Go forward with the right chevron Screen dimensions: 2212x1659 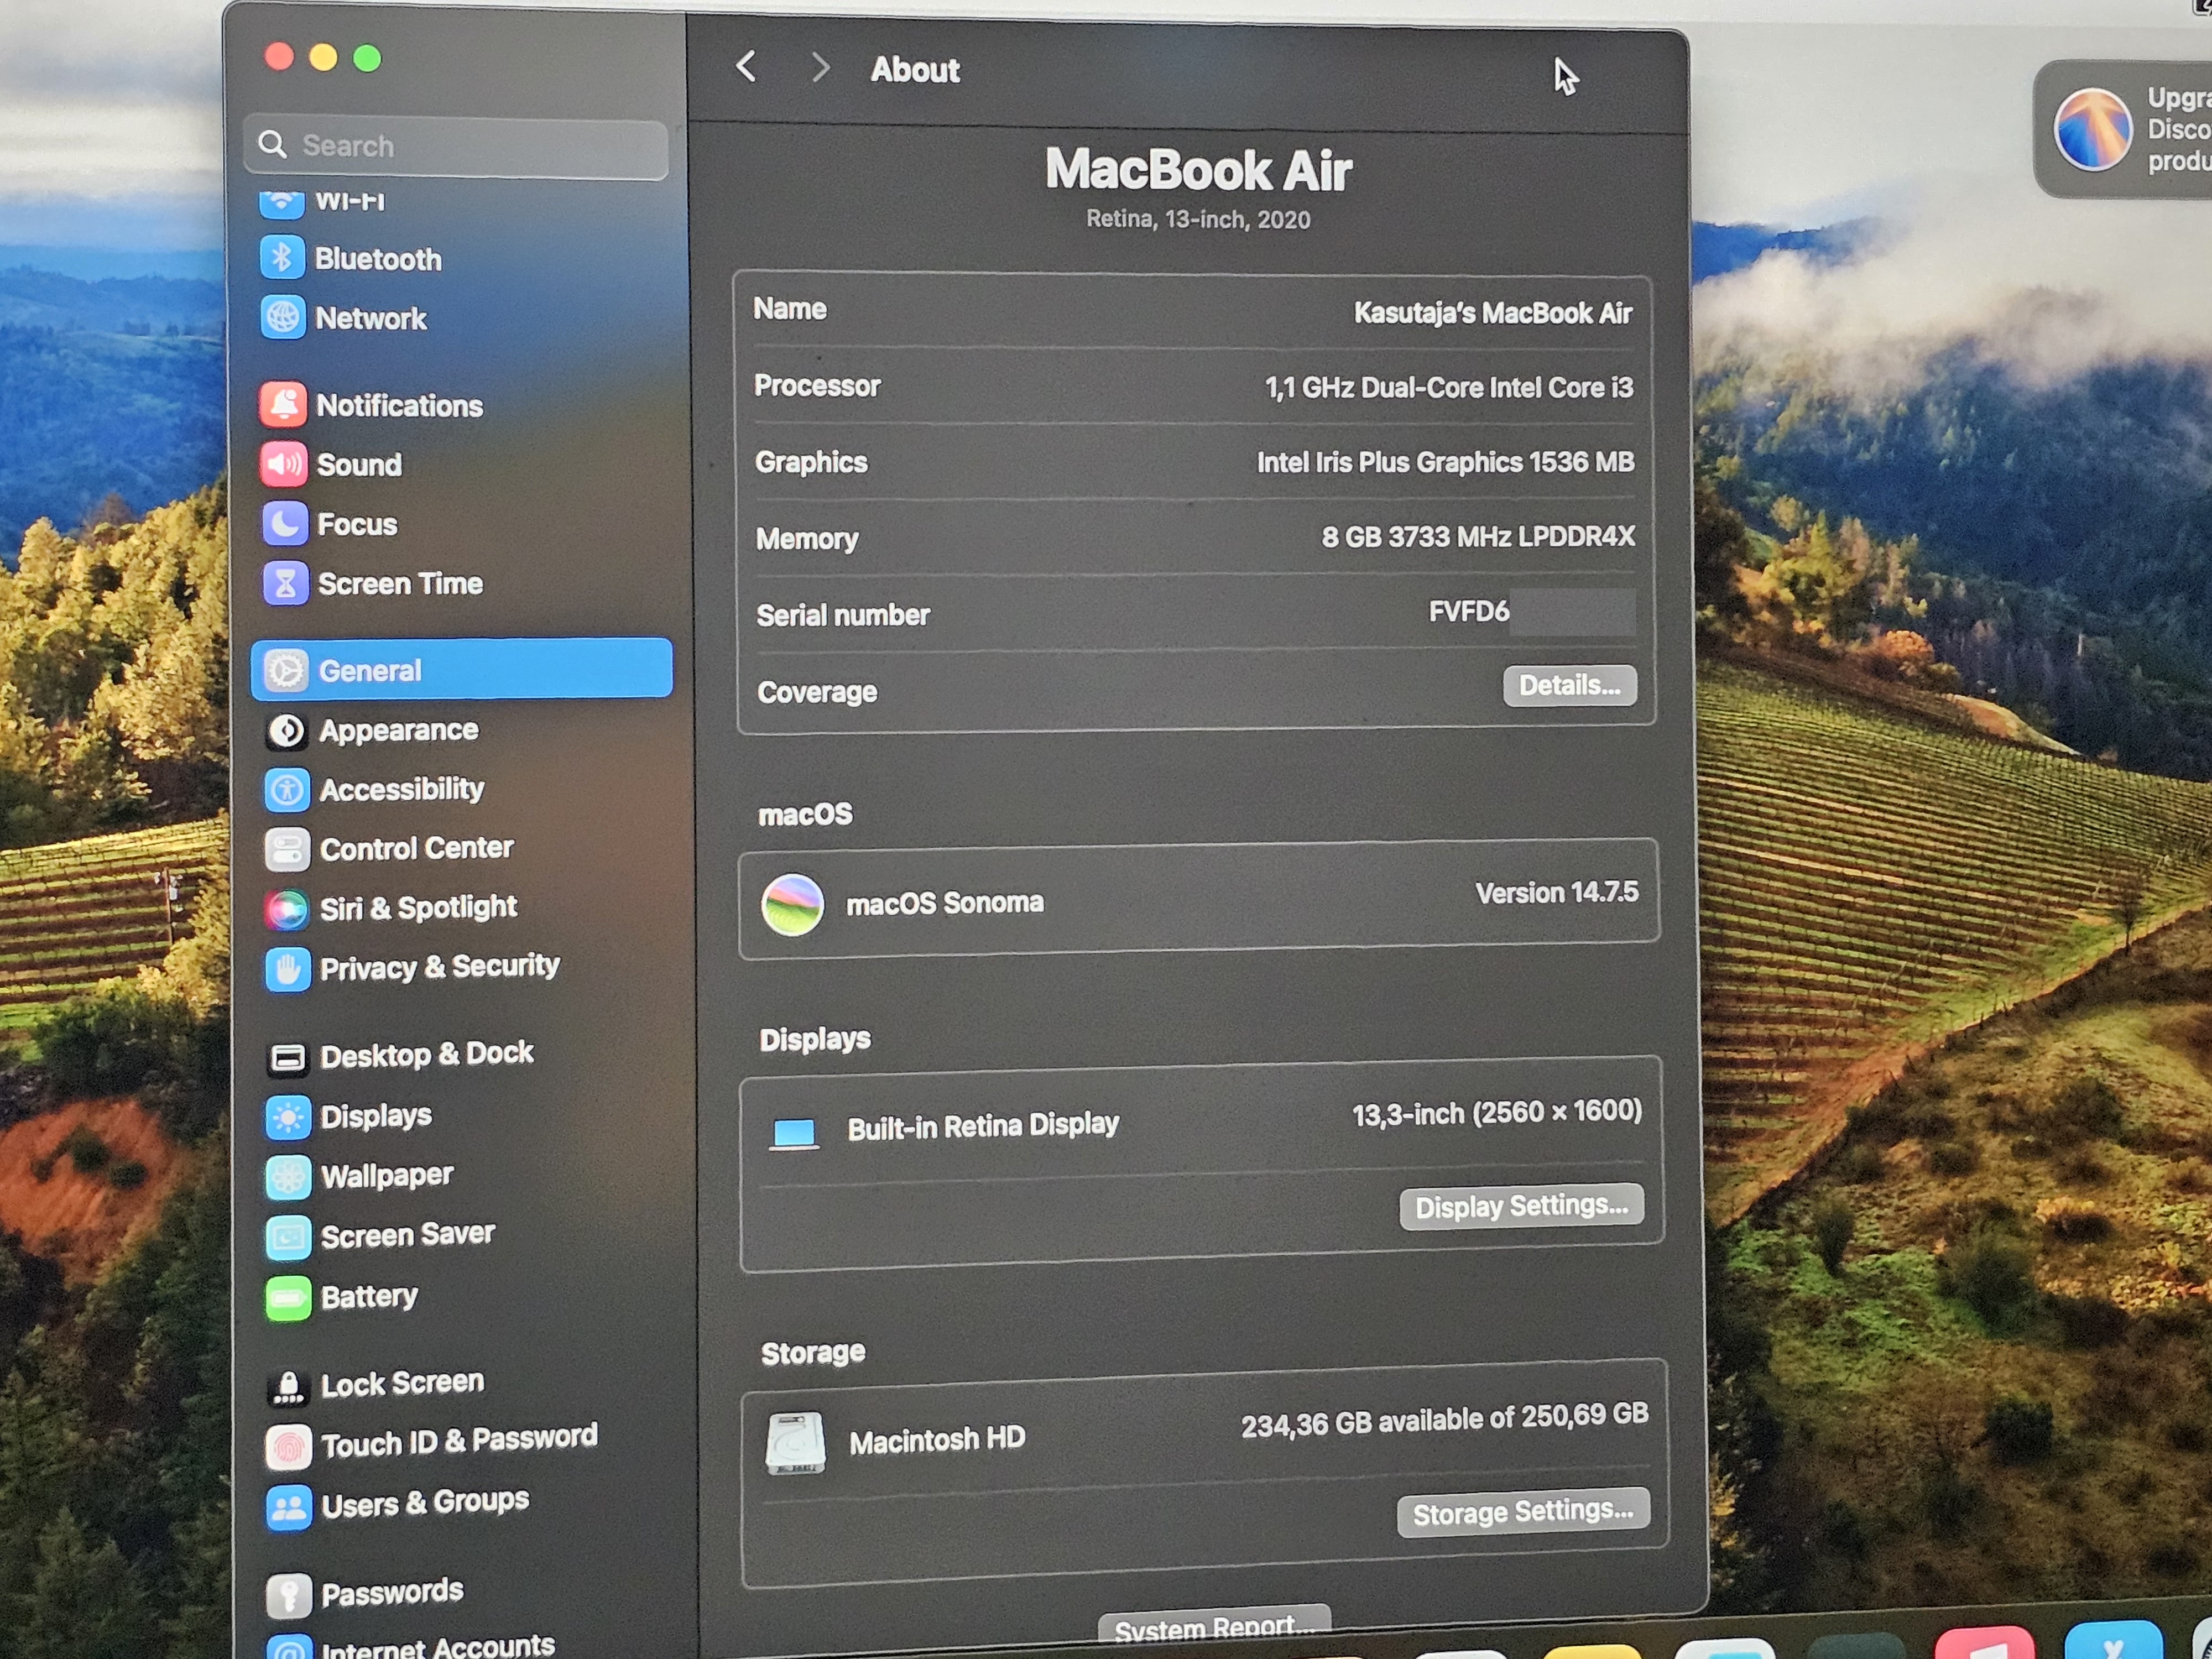click(x=820, y=67)
